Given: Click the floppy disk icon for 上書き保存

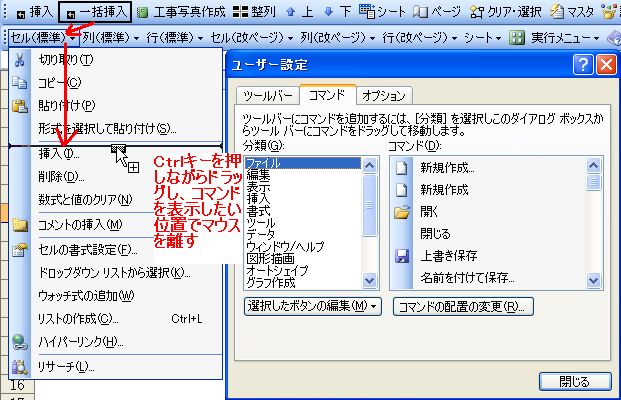Looking at the screenshot, I should 402,255.
